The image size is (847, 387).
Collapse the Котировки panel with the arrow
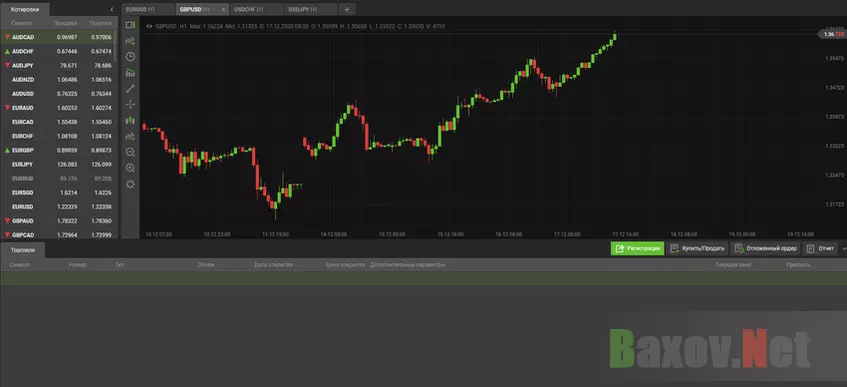click(112, 9)
